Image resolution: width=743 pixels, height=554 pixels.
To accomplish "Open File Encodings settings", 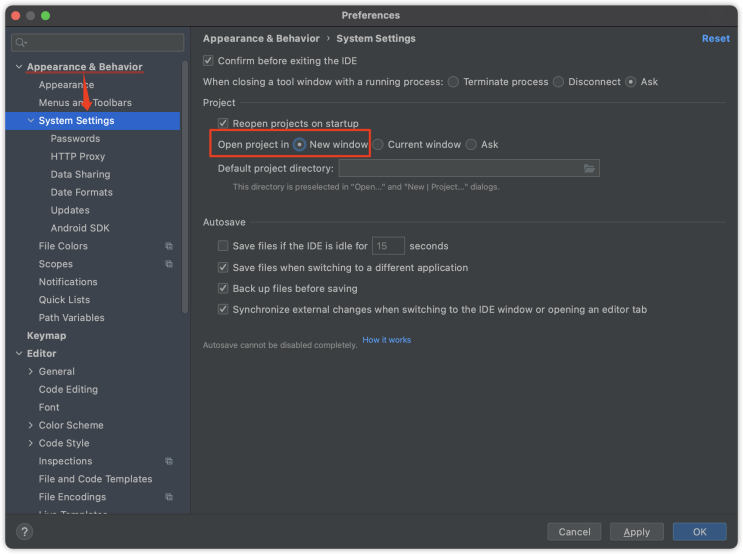I will (72, 497).
